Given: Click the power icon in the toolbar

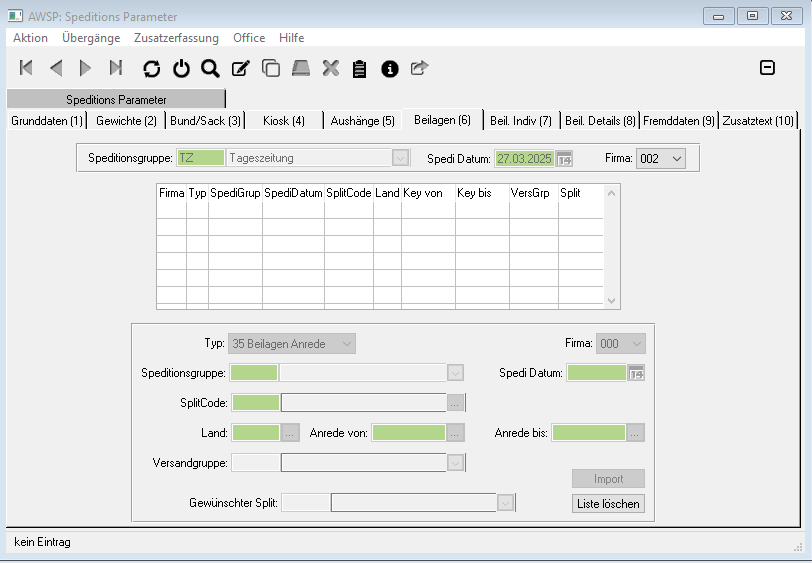Looking at the screenshot, I should tap(181, 68).
